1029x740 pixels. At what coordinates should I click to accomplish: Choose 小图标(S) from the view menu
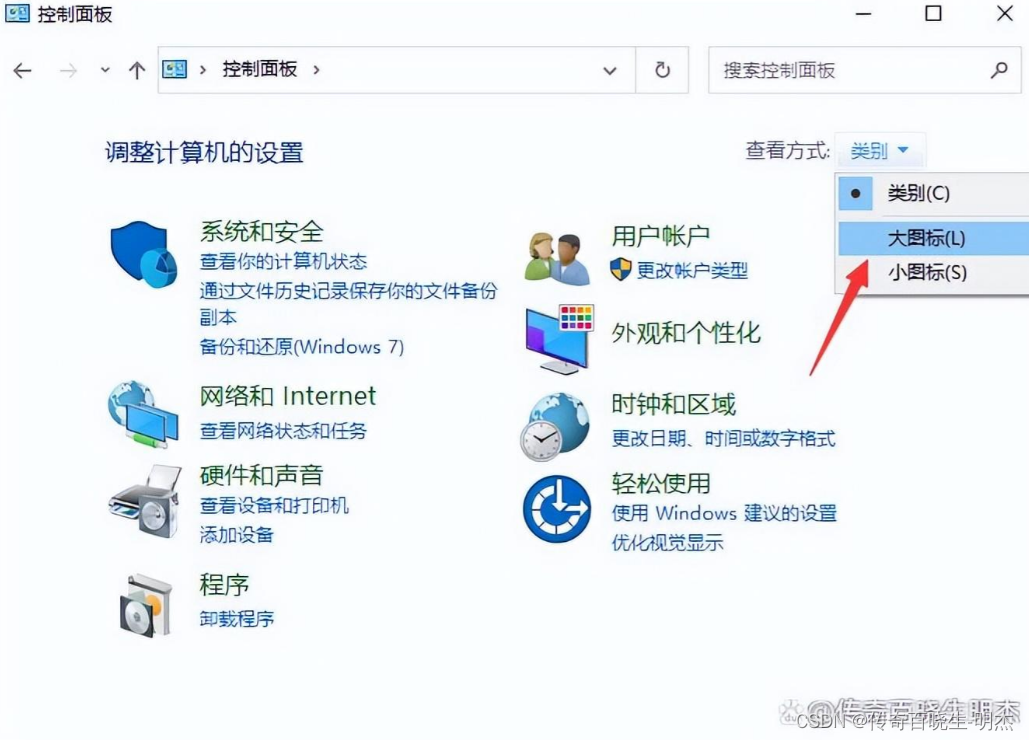(x=933, y=272)
